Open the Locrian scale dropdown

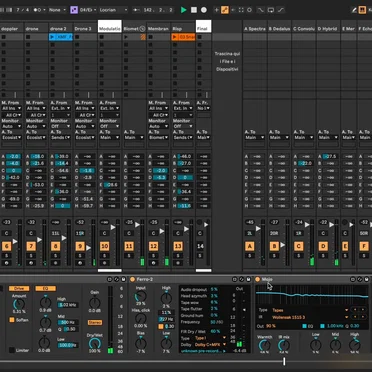click(x=113, y=10)
